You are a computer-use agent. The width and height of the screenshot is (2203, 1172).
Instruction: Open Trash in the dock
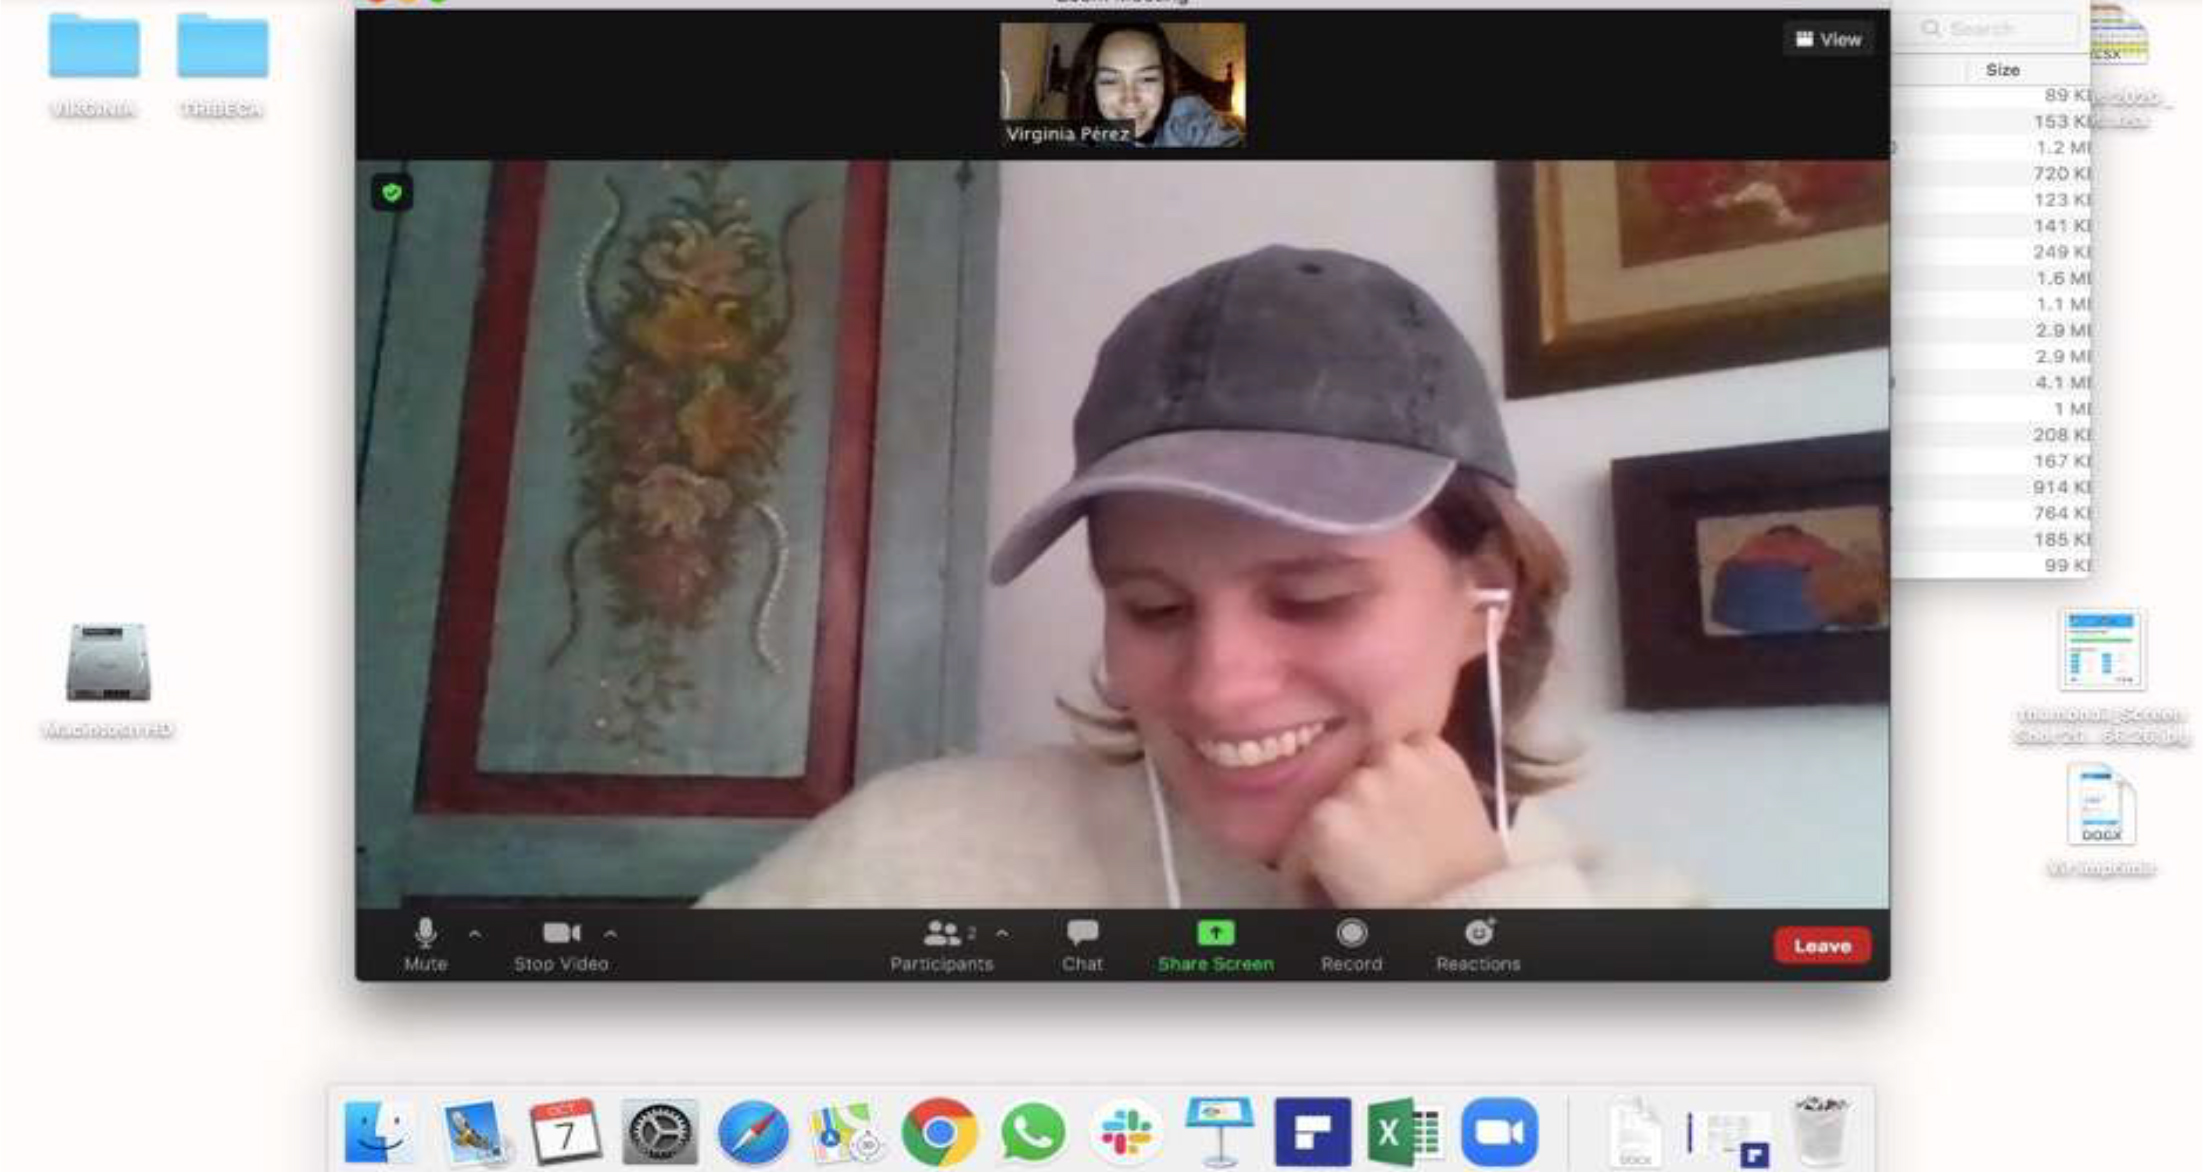click(1820, 1132)
